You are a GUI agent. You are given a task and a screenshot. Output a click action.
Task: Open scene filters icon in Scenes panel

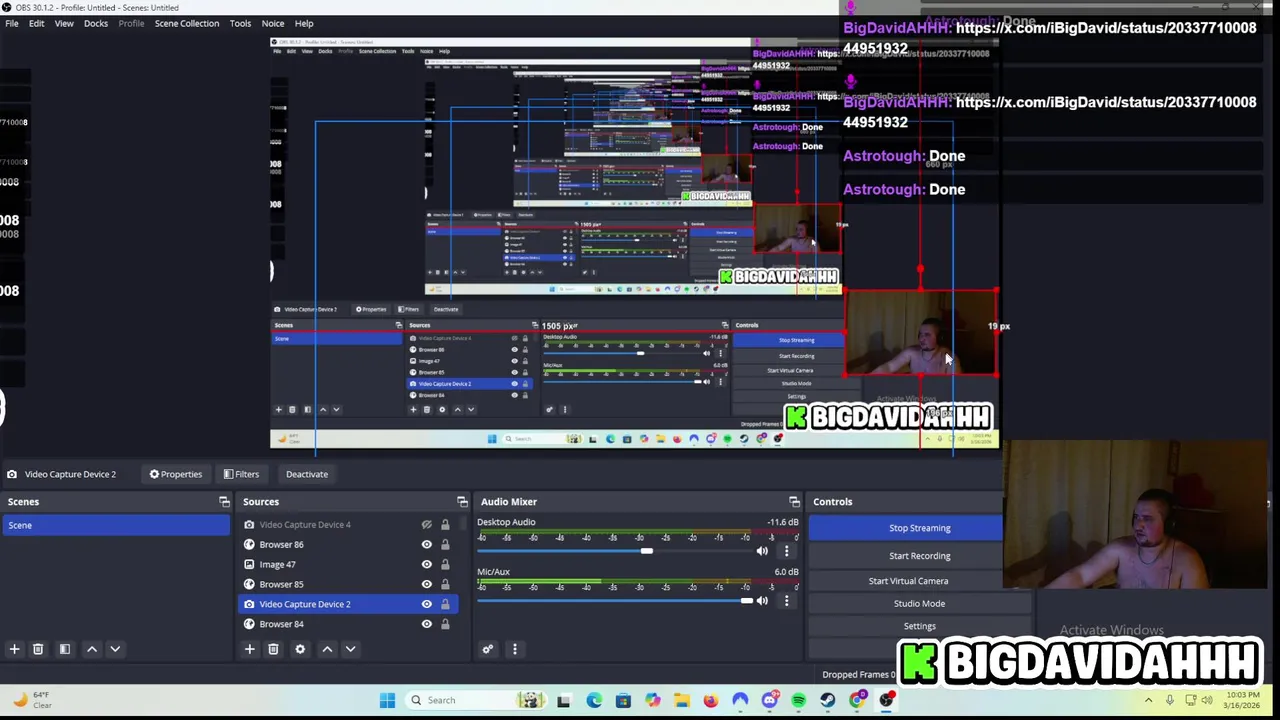65,649
